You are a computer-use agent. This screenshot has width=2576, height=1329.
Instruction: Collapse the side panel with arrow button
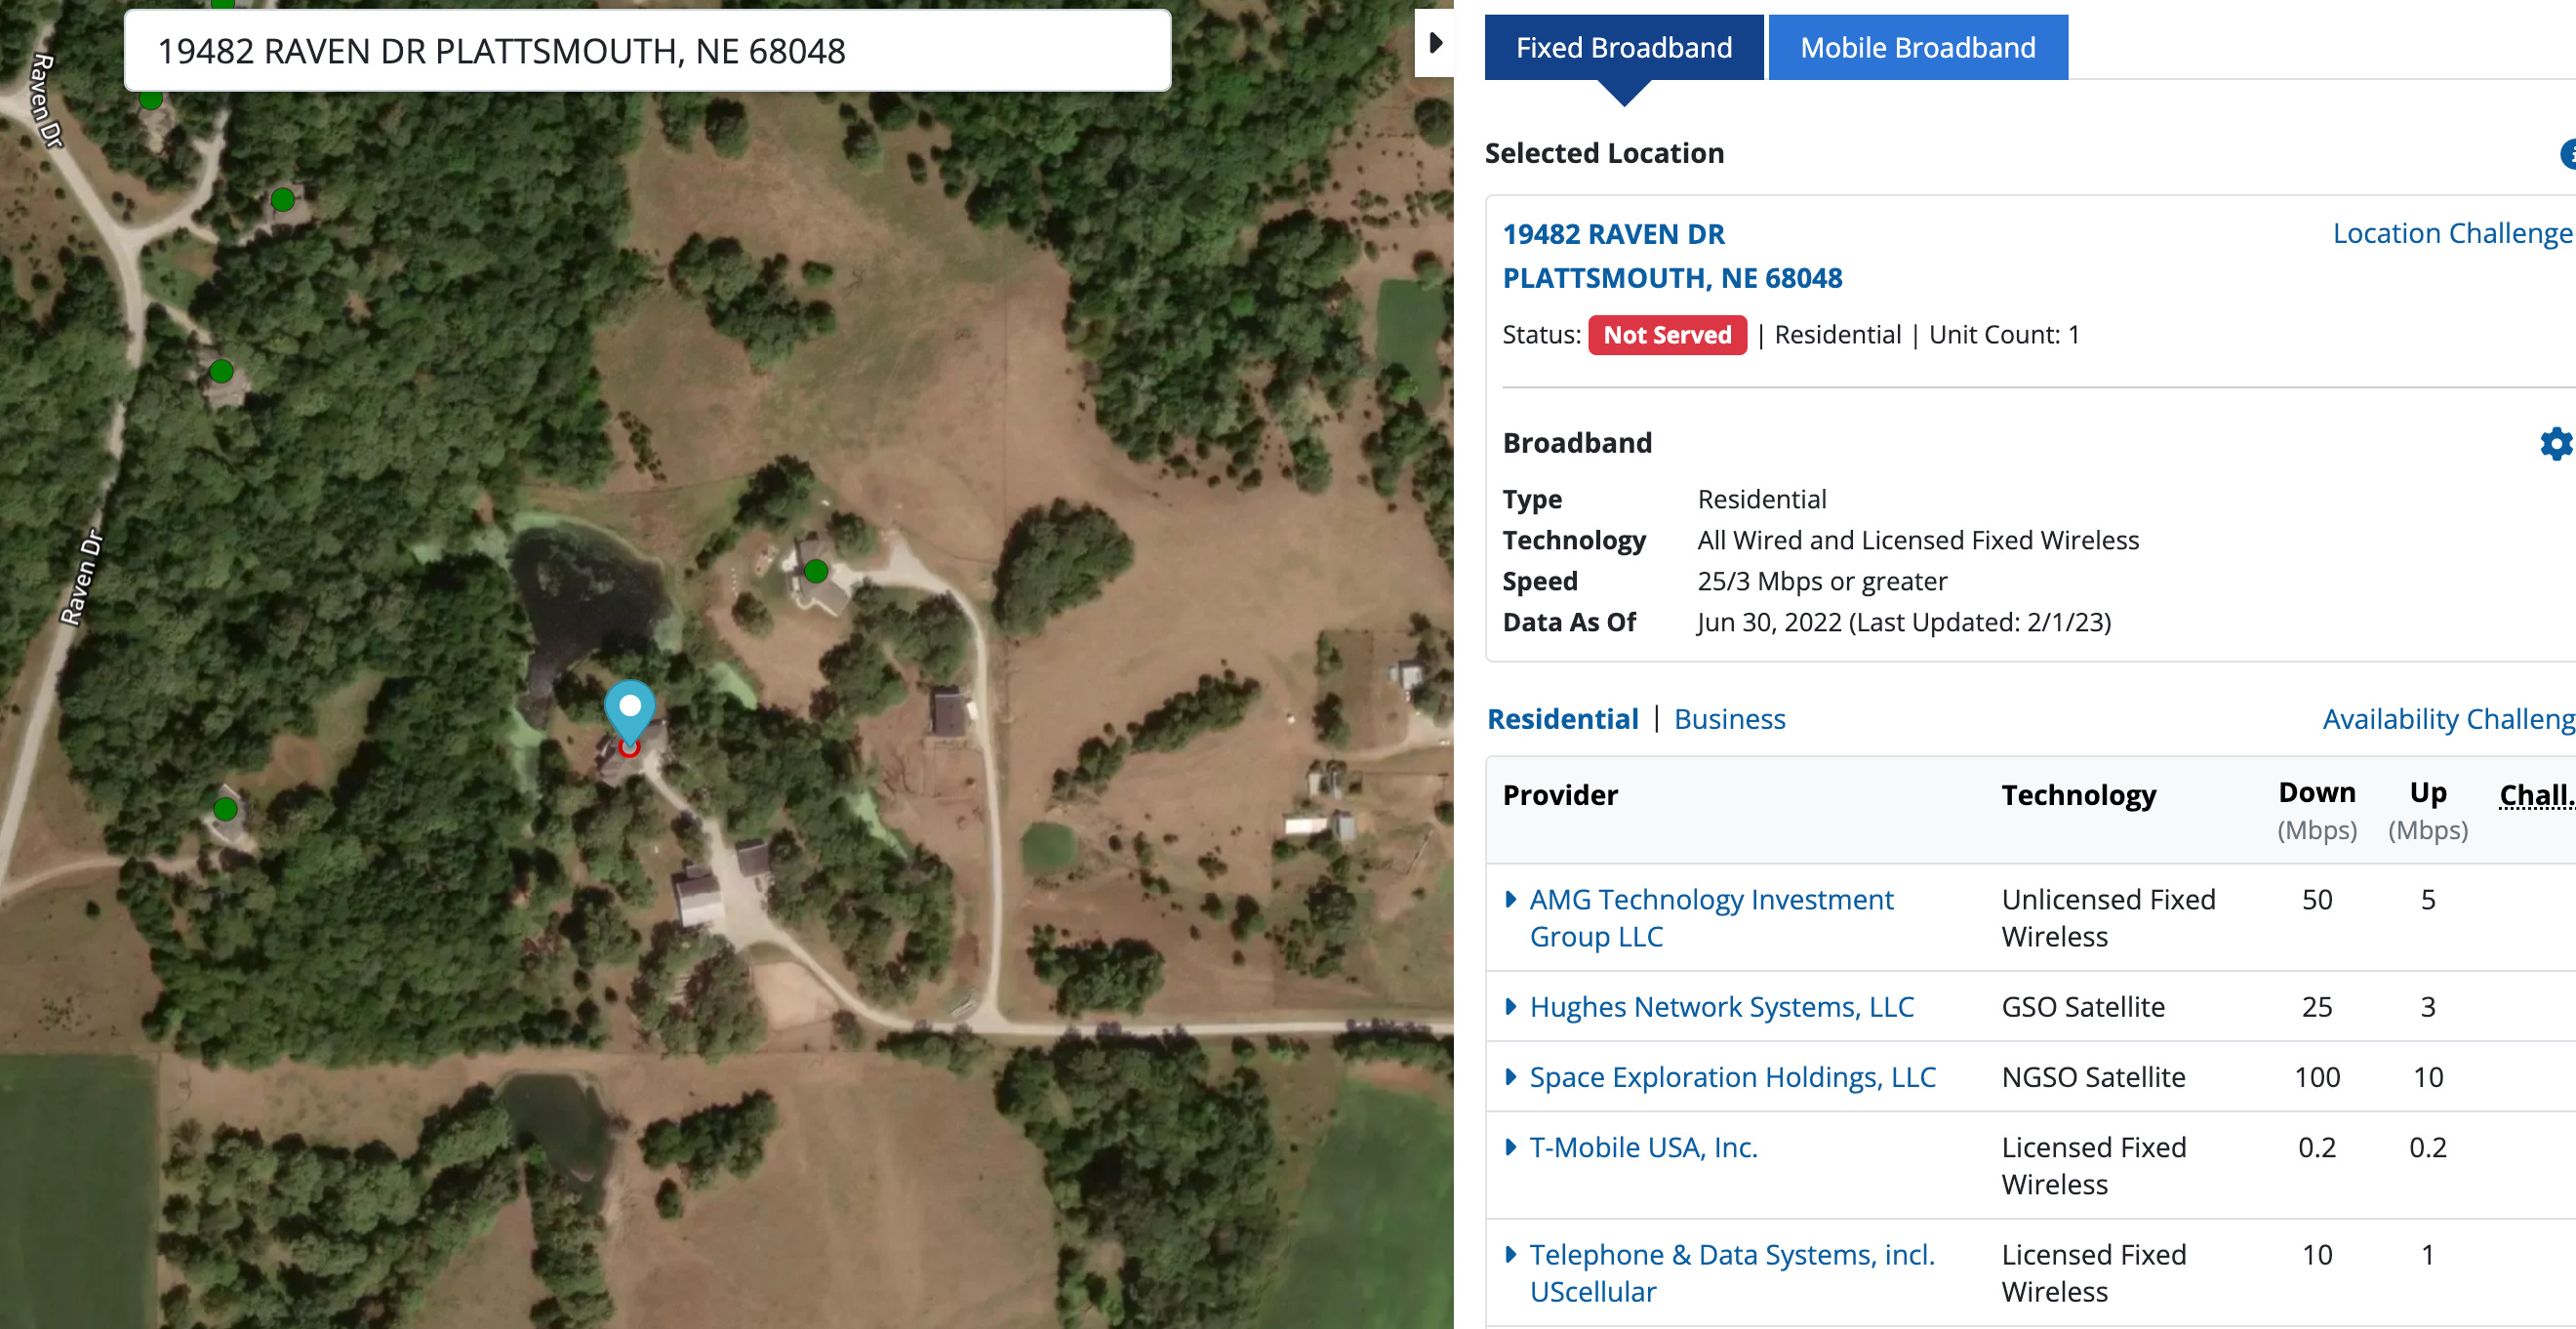1435,43
